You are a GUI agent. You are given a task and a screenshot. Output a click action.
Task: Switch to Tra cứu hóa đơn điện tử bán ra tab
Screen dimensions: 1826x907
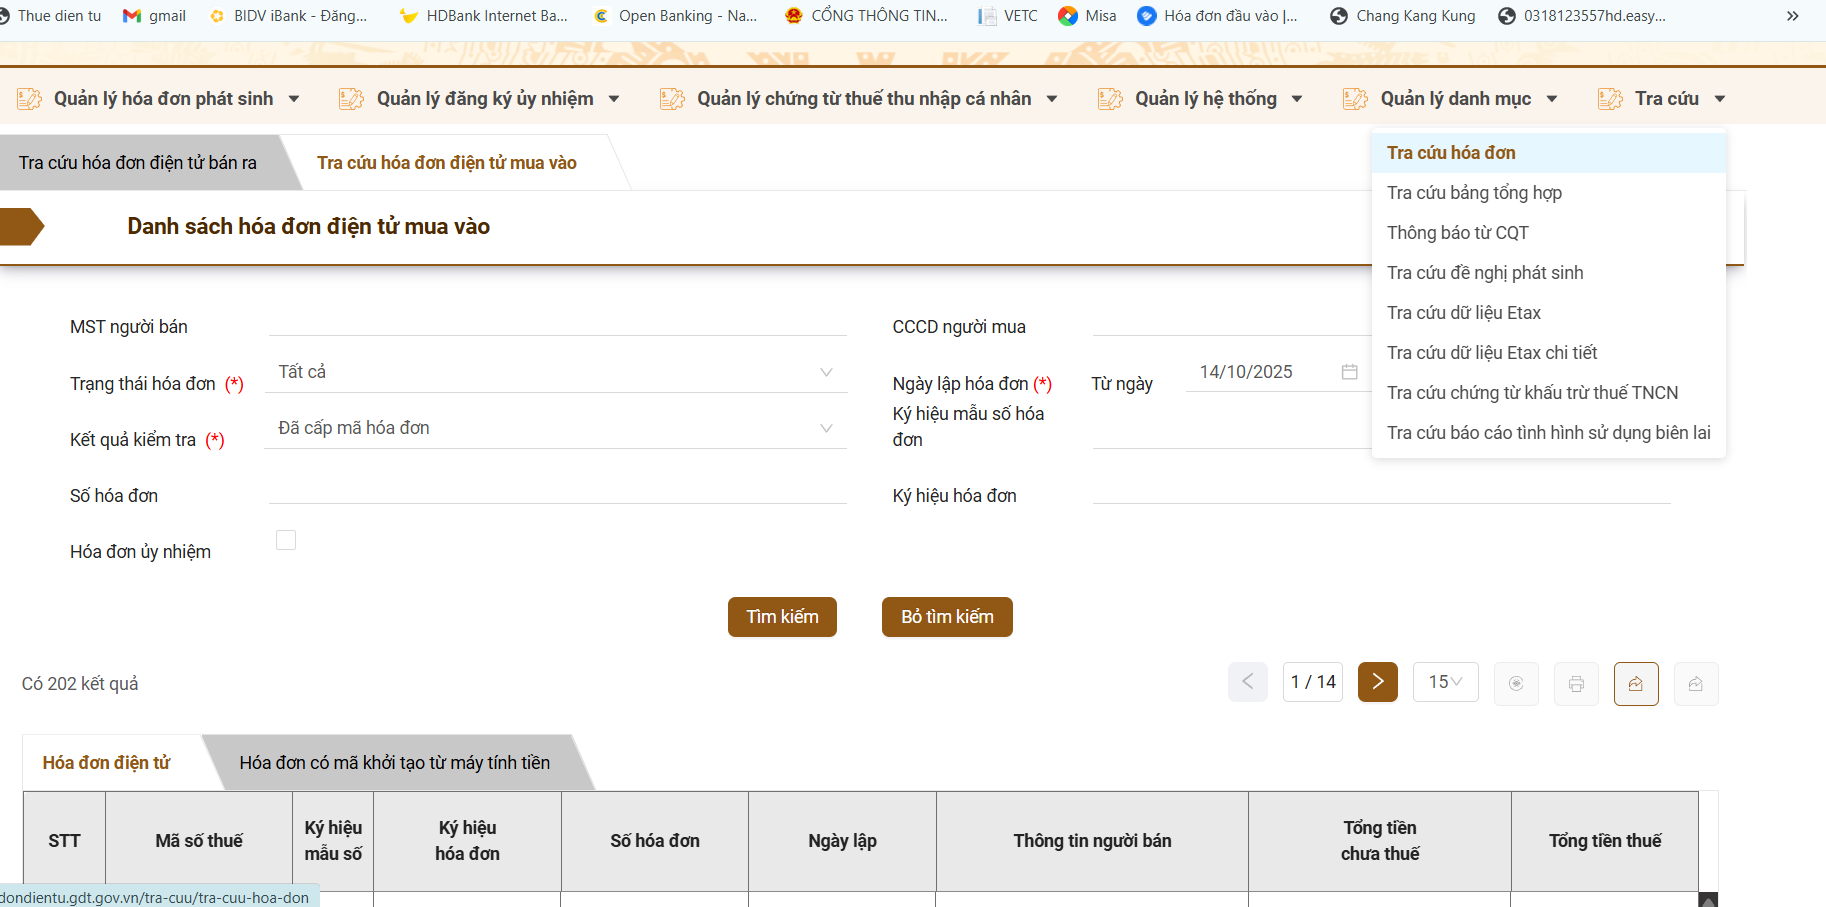point(138,163)
